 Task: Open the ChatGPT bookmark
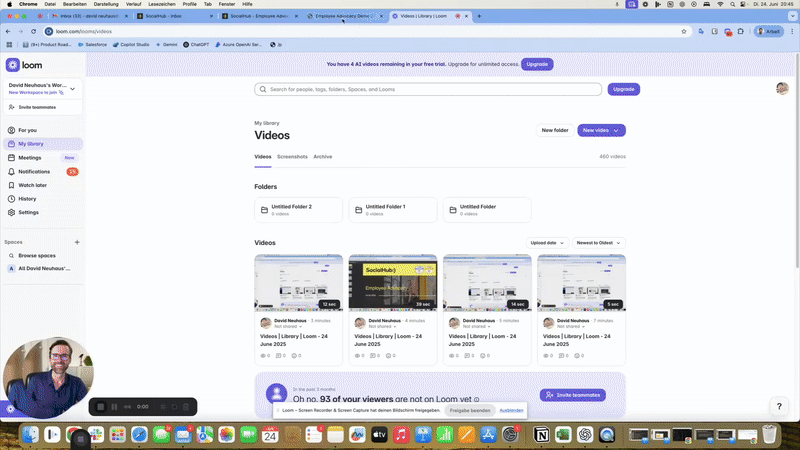(196, 44)
